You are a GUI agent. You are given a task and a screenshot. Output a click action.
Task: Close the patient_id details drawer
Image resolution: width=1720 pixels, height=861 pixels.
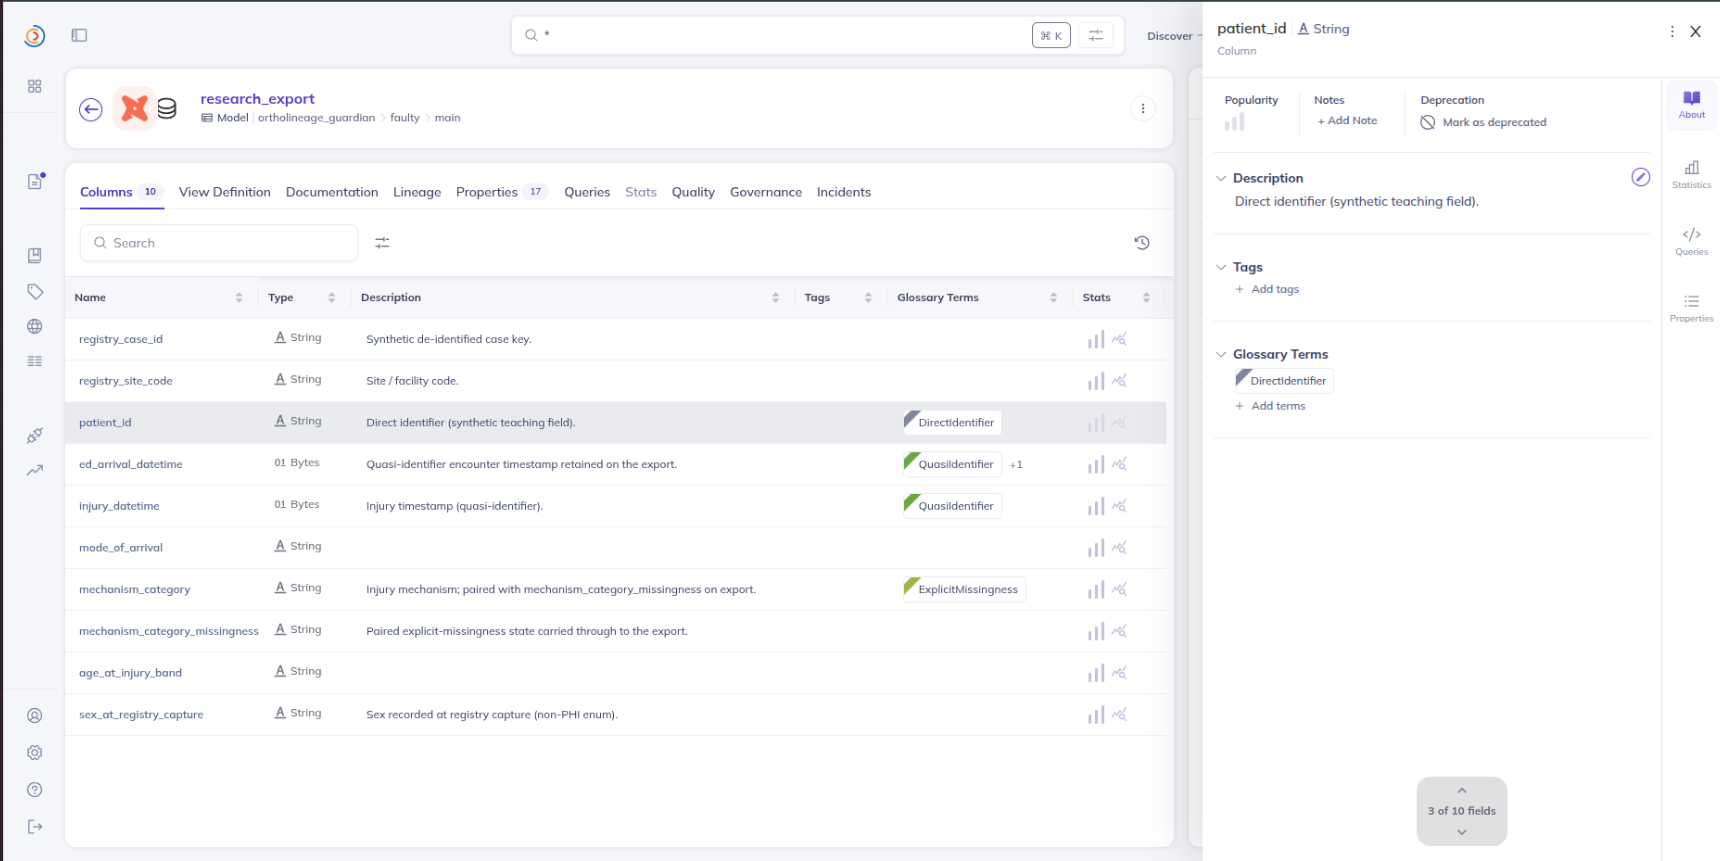coord(1696,32)
